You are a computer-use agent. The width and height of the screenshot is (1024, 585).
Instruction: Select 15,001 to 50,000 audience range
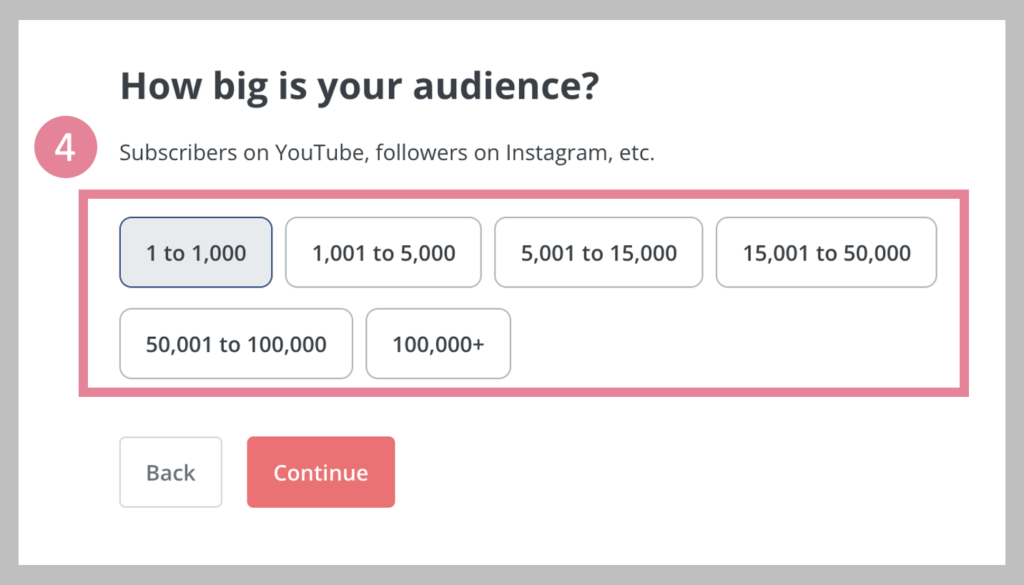coord(826,253)
